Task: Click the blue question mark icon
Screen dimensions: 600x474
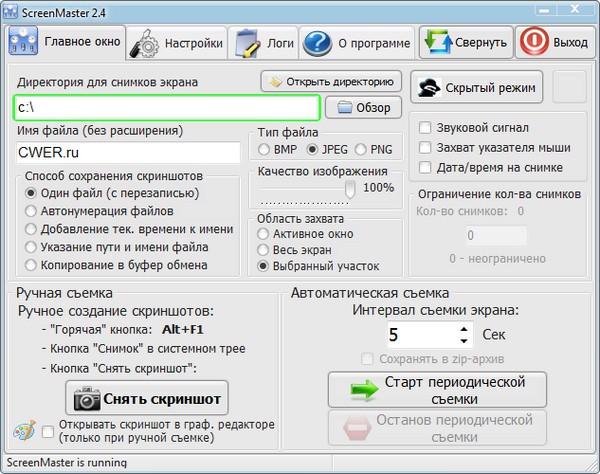Action: [317, 44]
